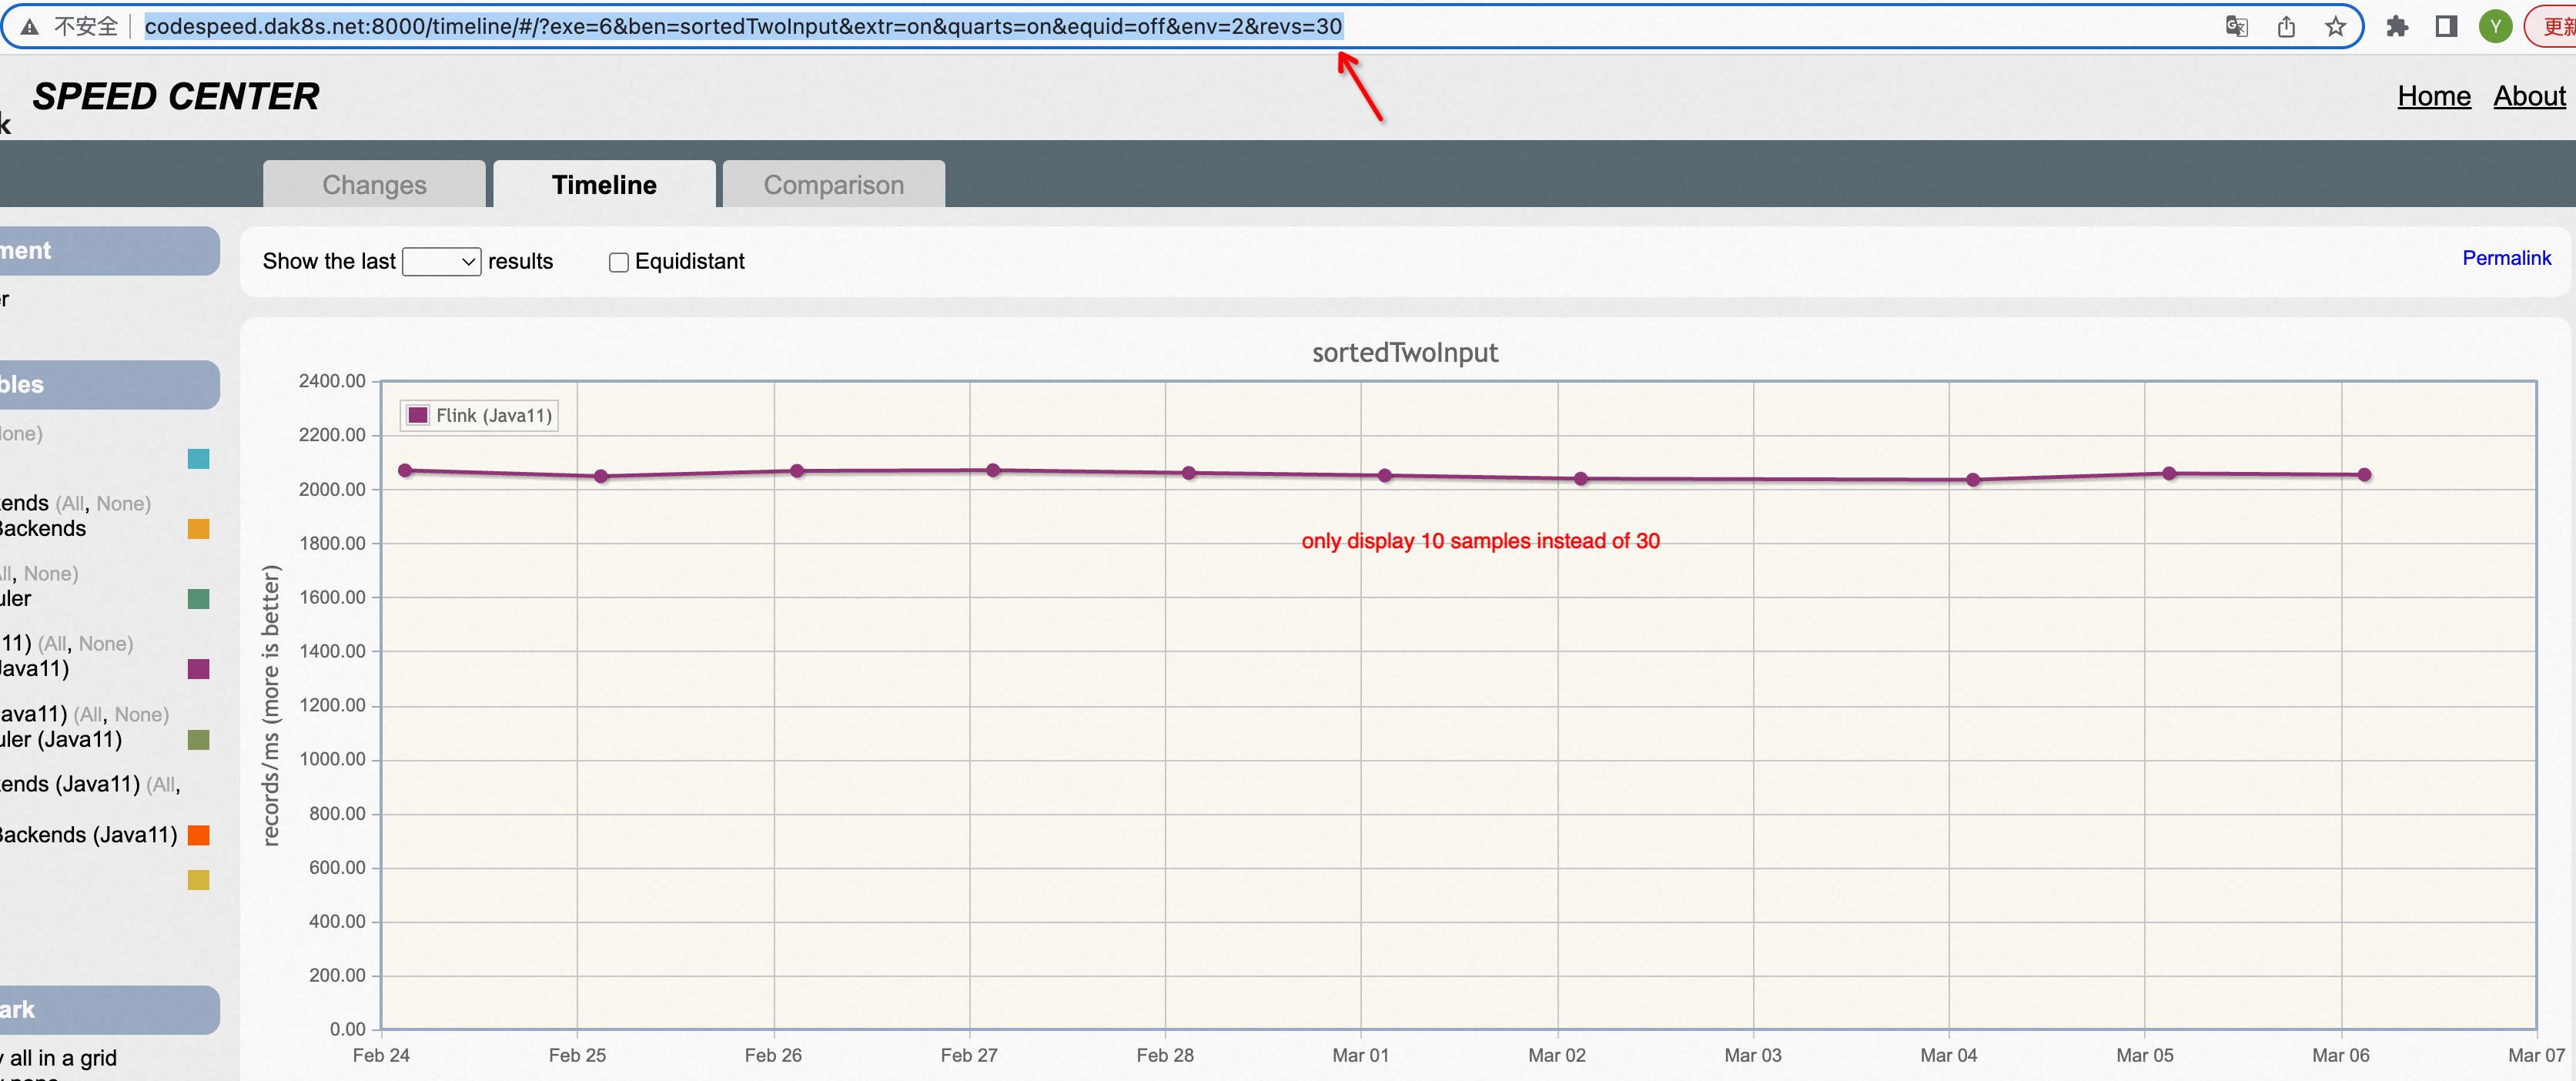Click the Flink (Java11) legend marker

(x=418, y=415)
